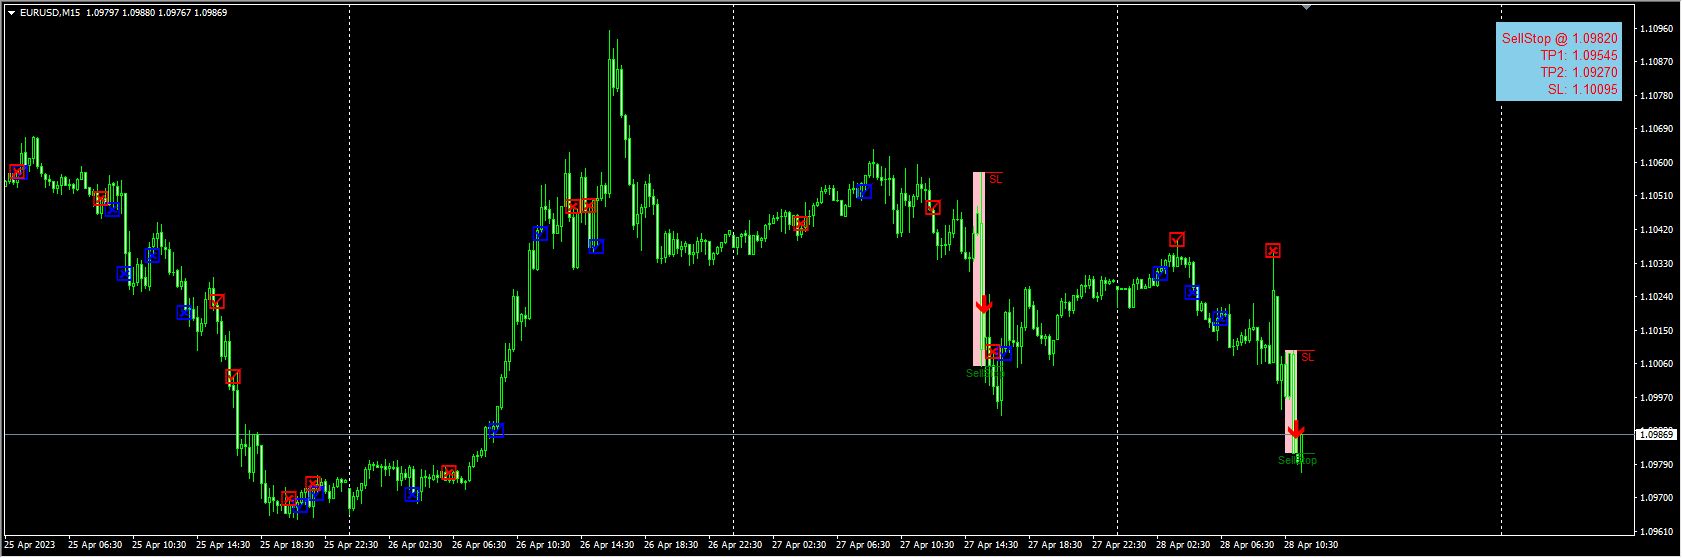Click the '27 Apr 14:30' time axis label
This screenshot has height=558, width=1682.
[x=991, y=545]
